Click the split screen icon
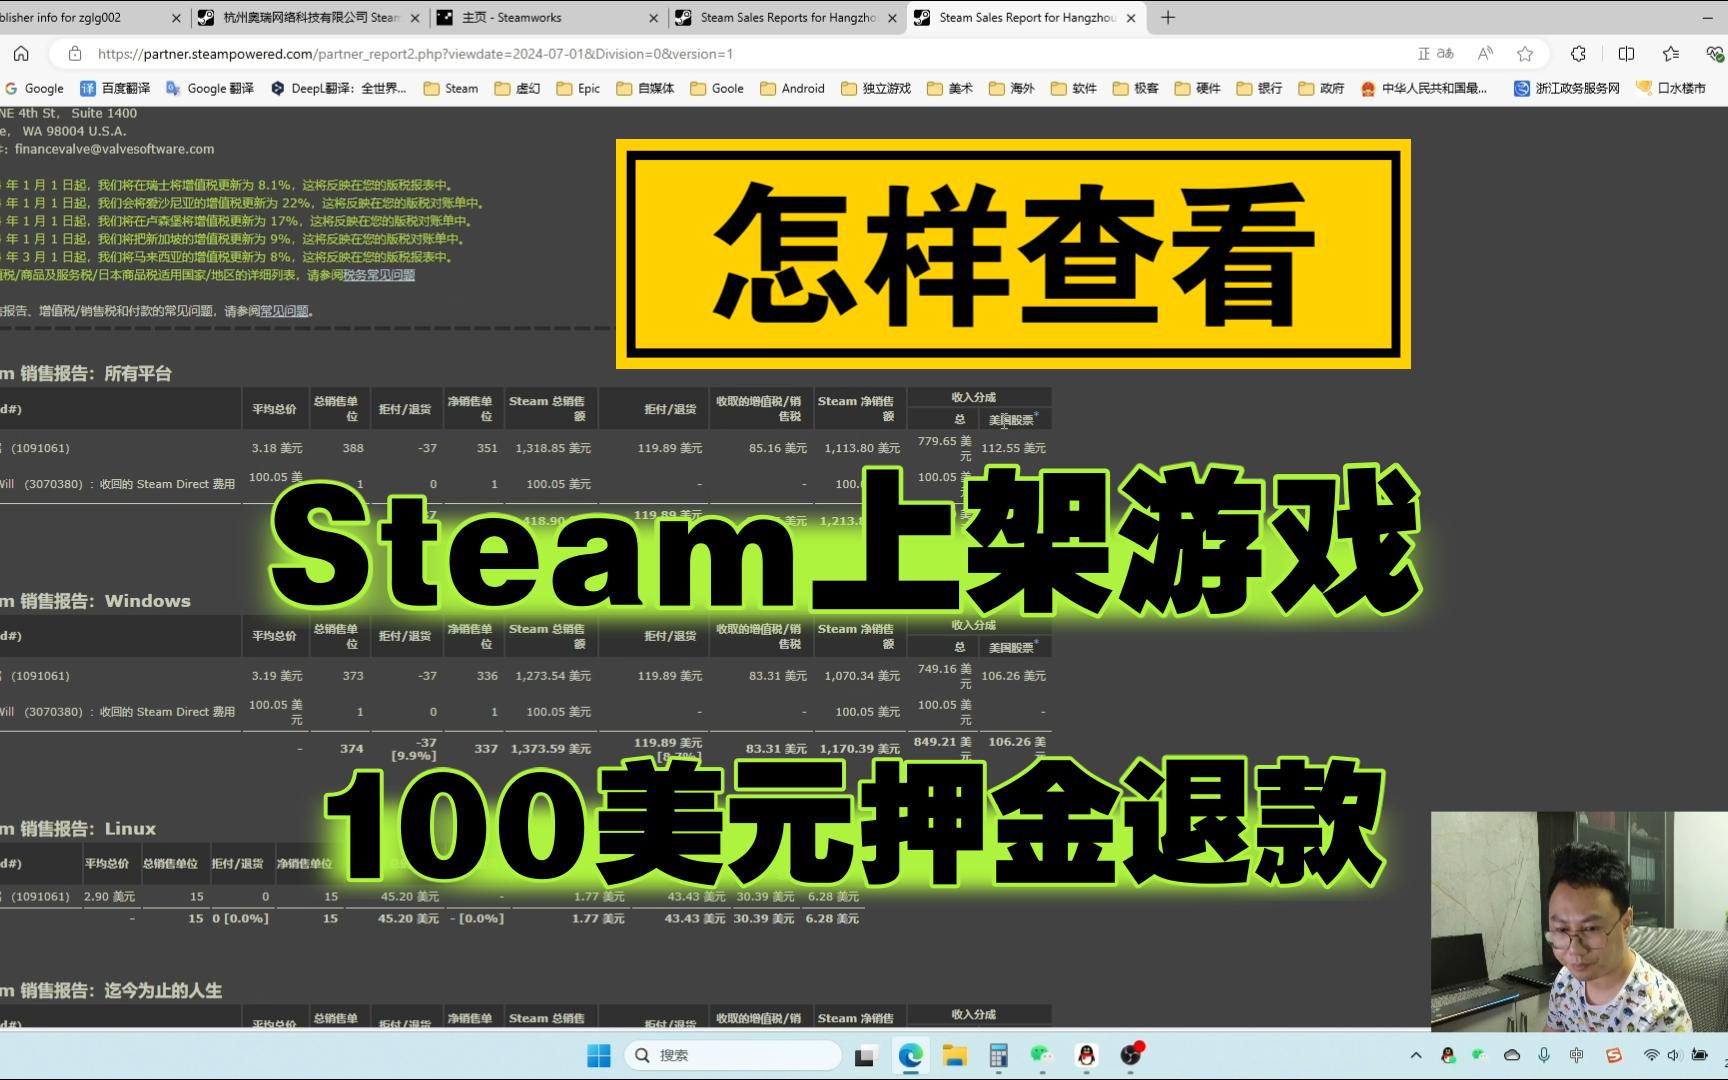The image size is (1728, 1080). click(1627, 54)
